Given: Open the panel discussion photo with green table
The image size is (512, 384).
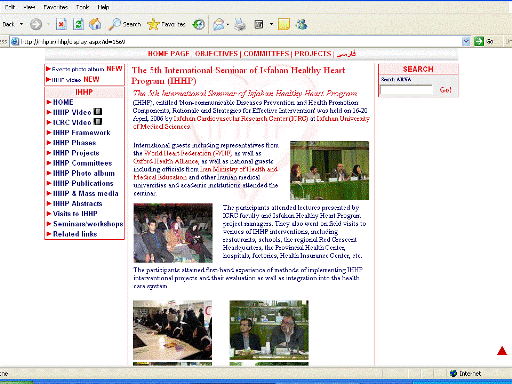Looking at the screenshot, I should [329, 170].
